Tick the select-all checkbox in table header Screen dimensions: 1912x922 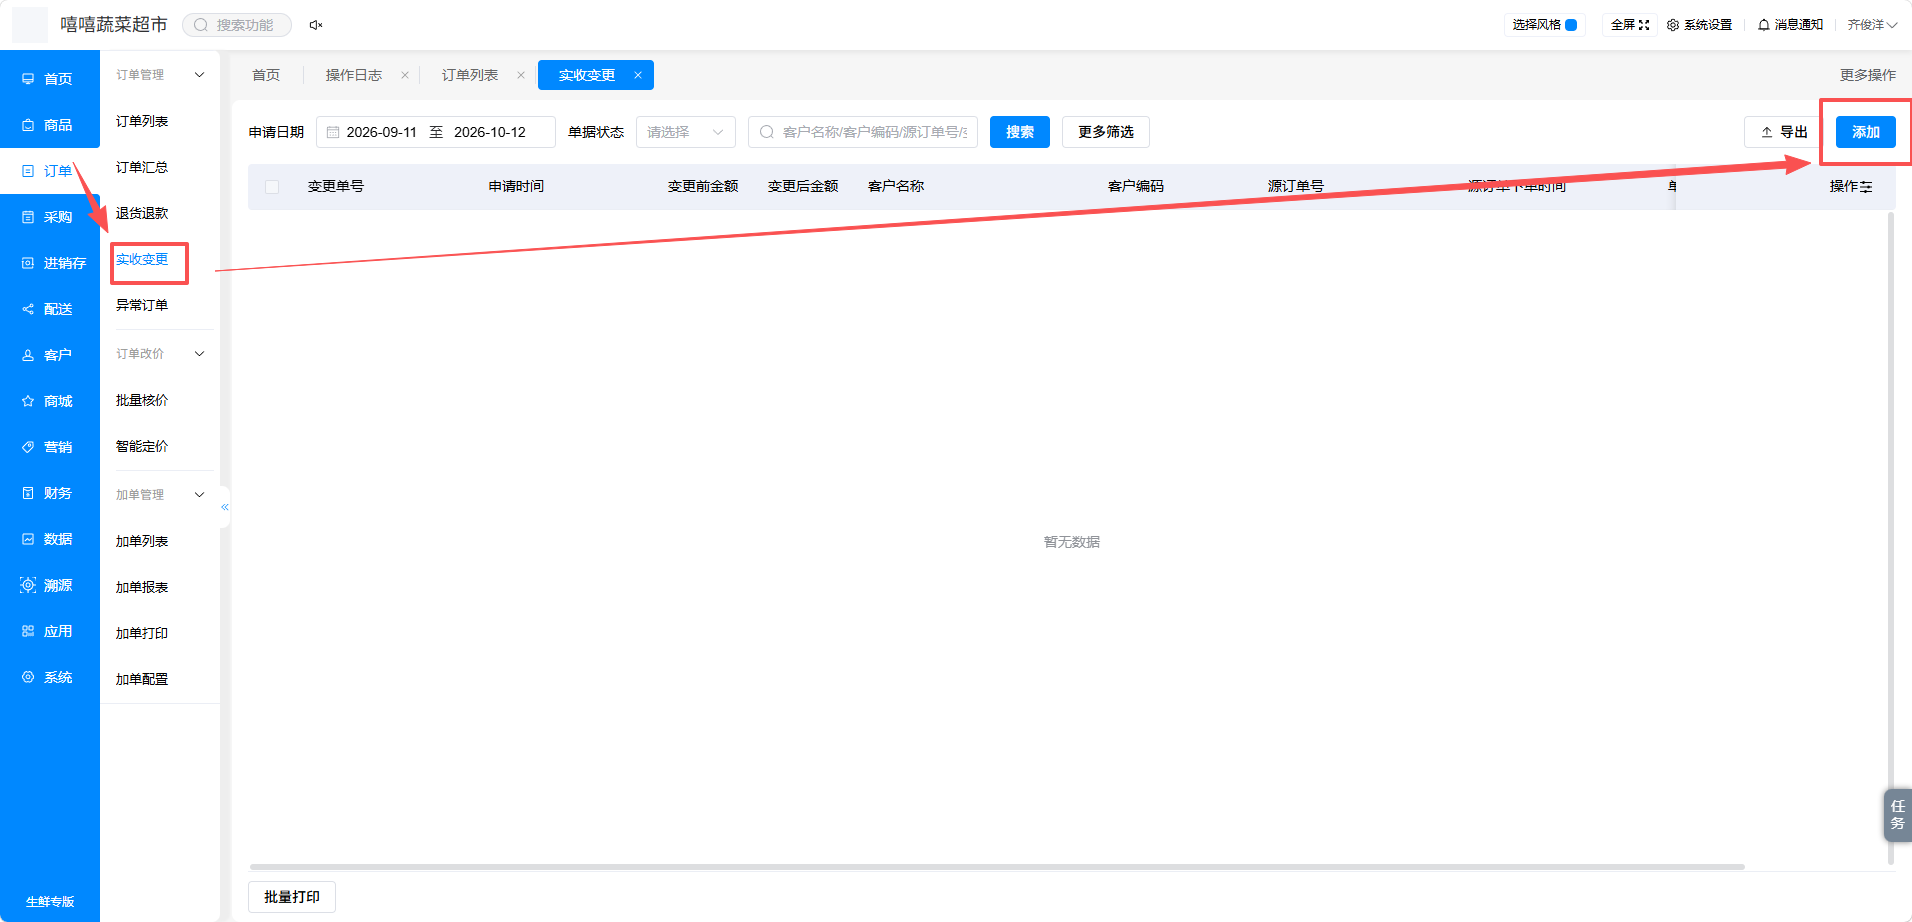click(272, 187)
